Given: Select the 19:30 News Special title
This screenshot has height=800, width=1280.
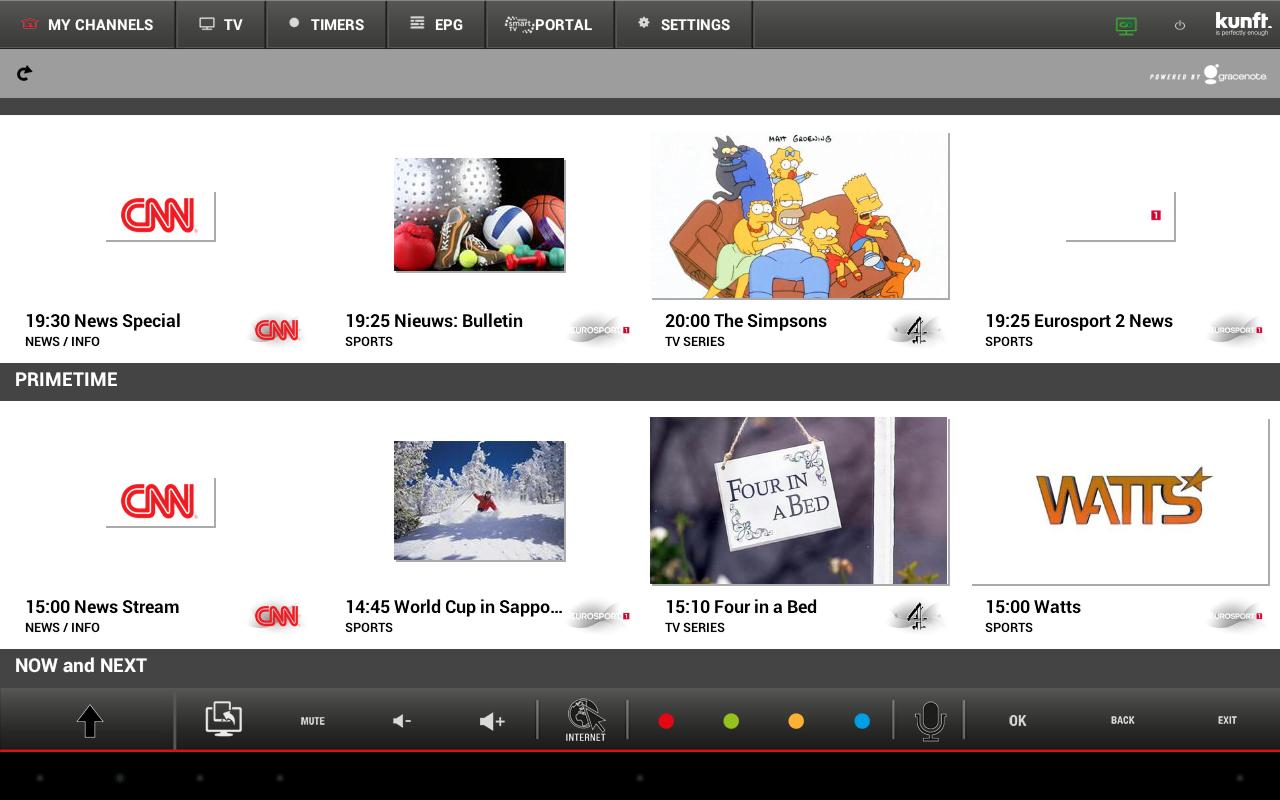Looking at the screenshot, I should click(x=103, y=321).
